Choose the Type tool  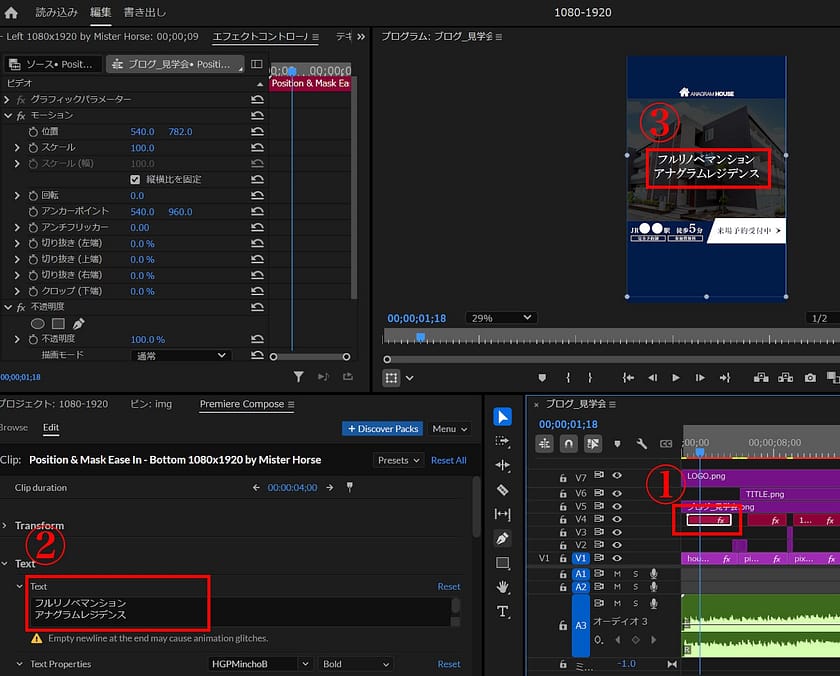[503, 611]
